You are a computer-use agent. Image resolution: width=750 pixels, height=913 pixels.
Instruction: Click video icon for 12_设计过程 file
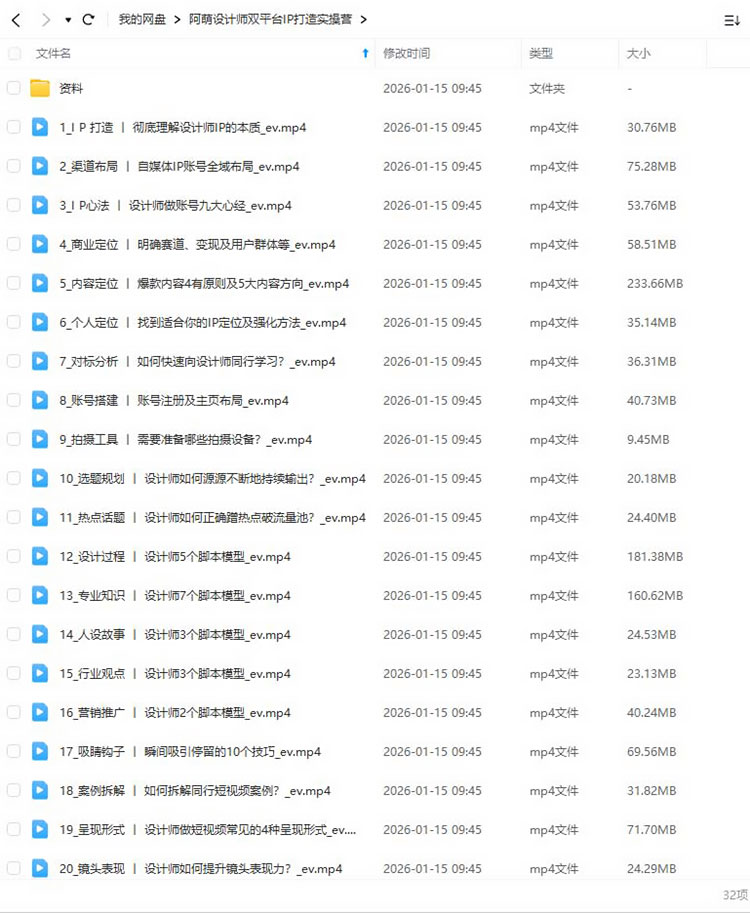point(40,556)
